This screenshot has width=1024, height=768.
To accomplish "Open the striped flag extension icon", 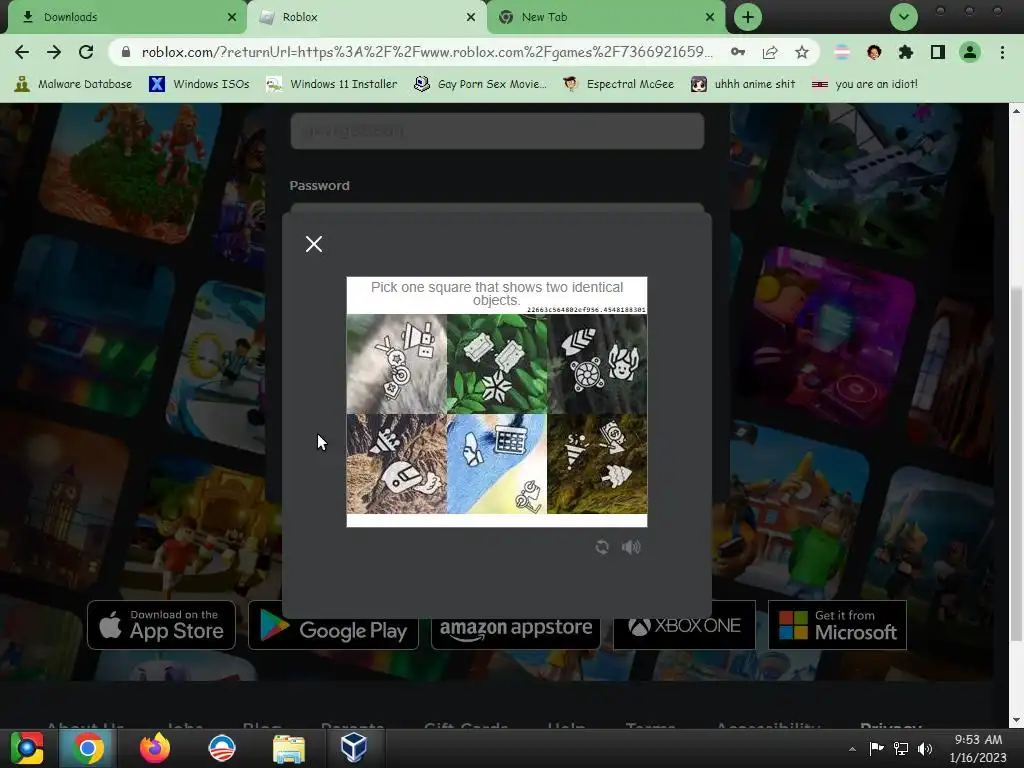I will tap(842, 52).
